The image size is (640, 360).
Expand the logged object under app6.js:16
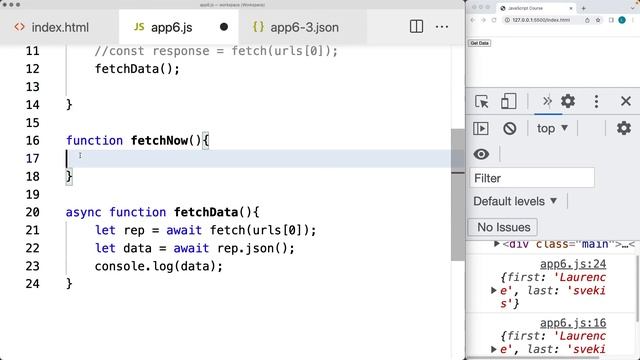coord(493,349)
